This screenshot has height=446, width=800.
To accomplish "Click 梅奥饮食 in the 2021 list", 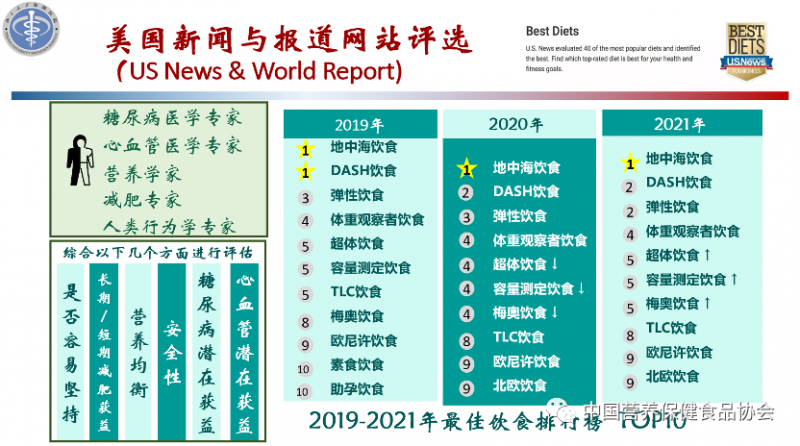I will coord(672,304).
